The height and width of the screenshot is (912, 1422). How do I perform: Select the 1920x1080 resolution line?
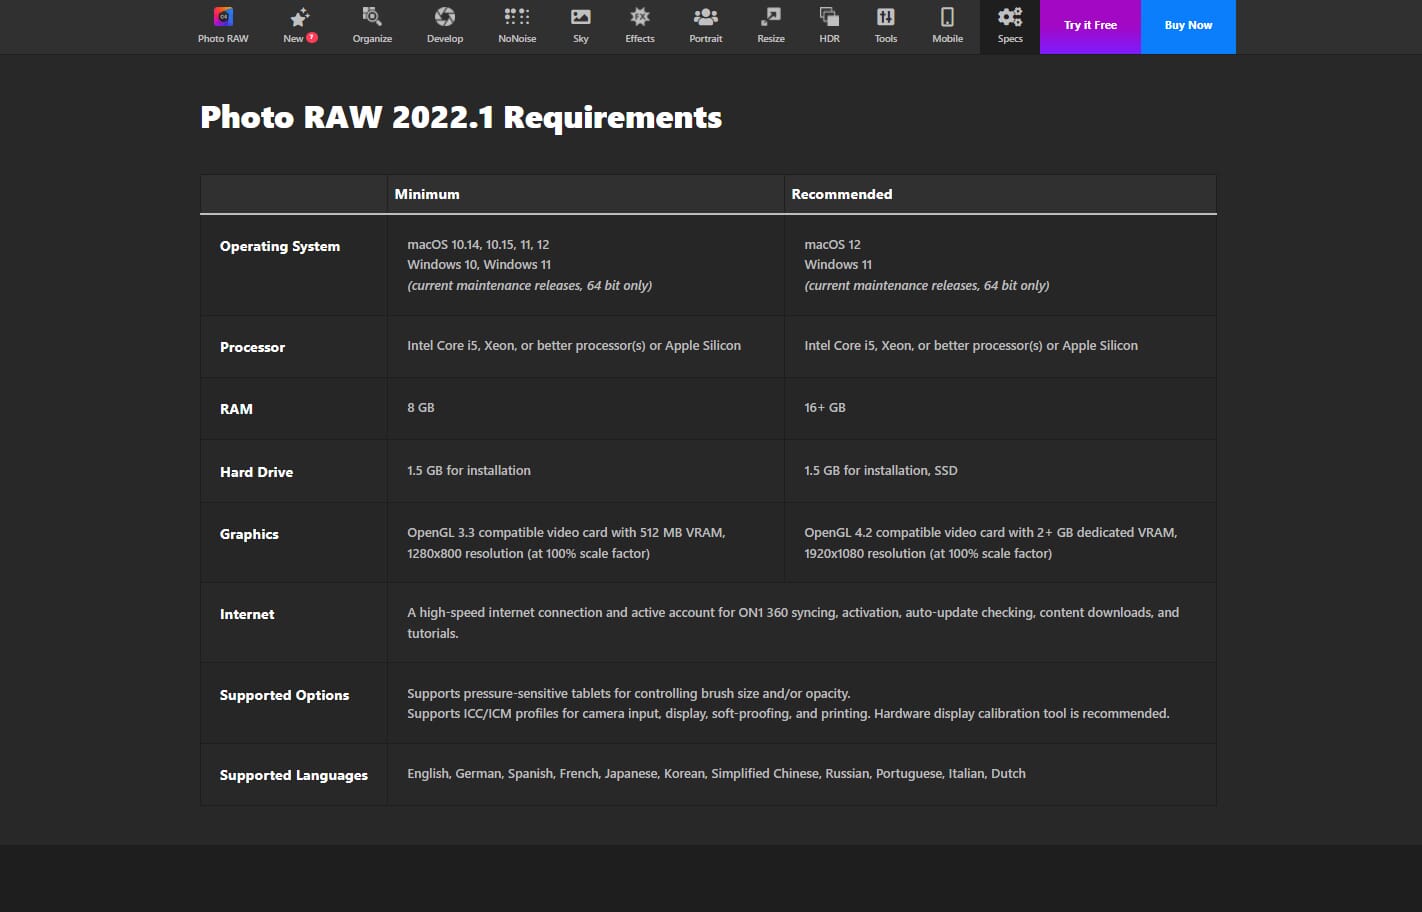(x=928, y=554)
